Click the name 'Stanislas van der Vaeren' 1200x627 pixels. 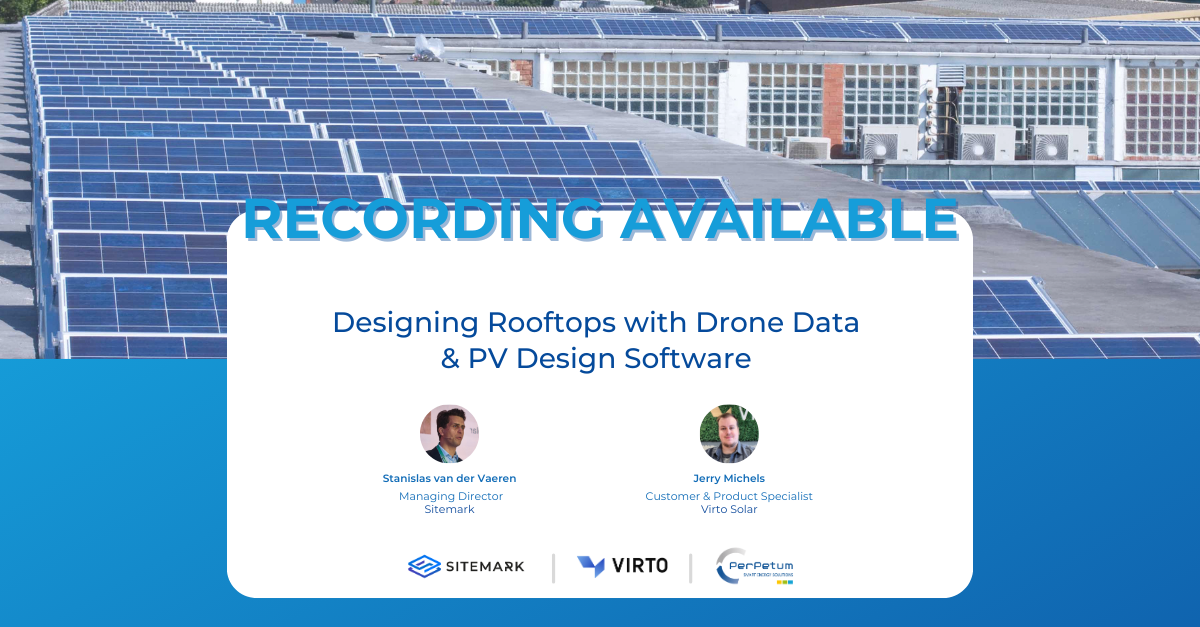click(x=449, y=478)
